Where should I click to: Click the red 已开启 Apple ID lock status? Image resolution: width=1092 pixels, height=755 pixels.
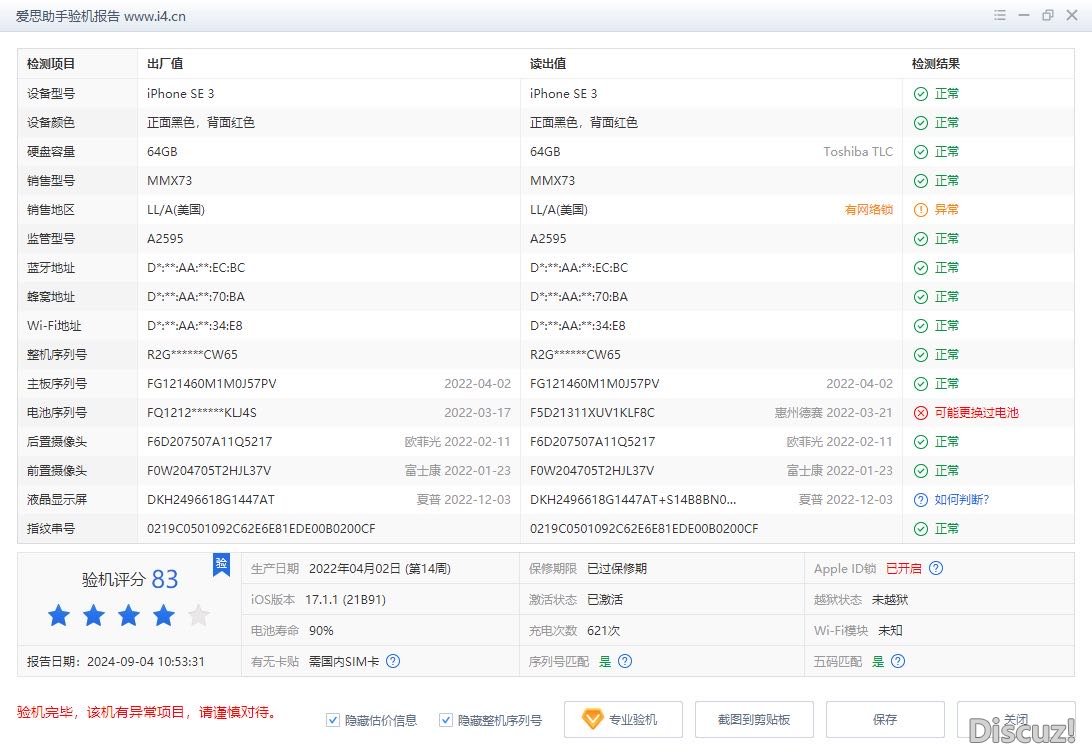coord(903,568)
